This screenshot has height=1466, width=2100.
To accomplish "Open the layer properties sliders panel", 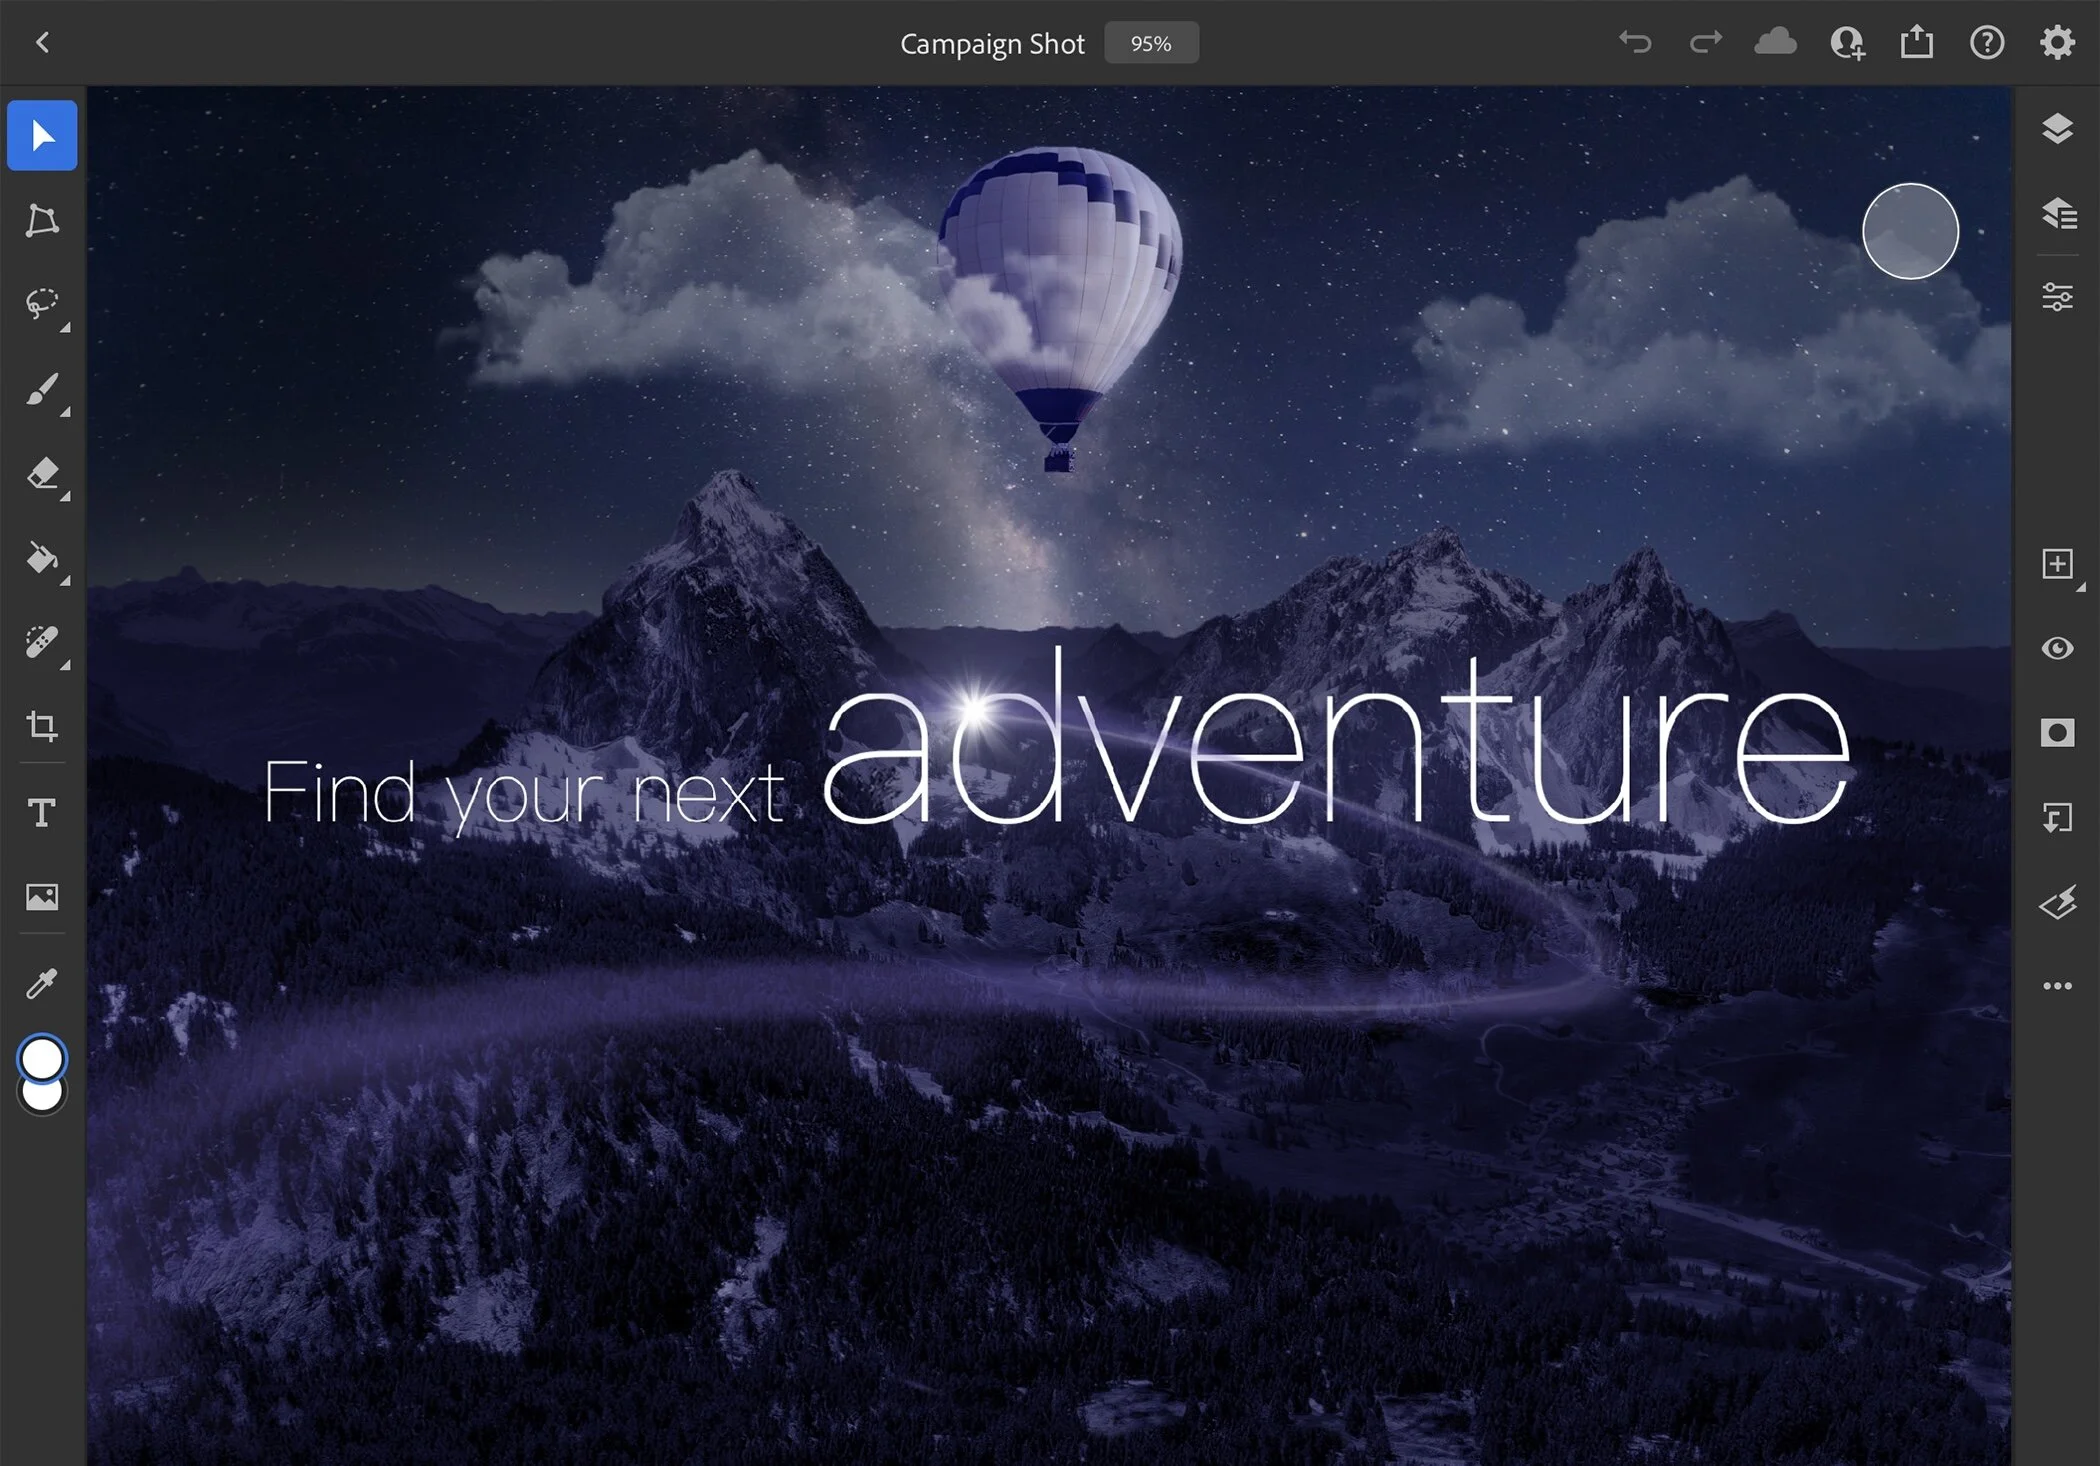I will (x=2057, y=297).
